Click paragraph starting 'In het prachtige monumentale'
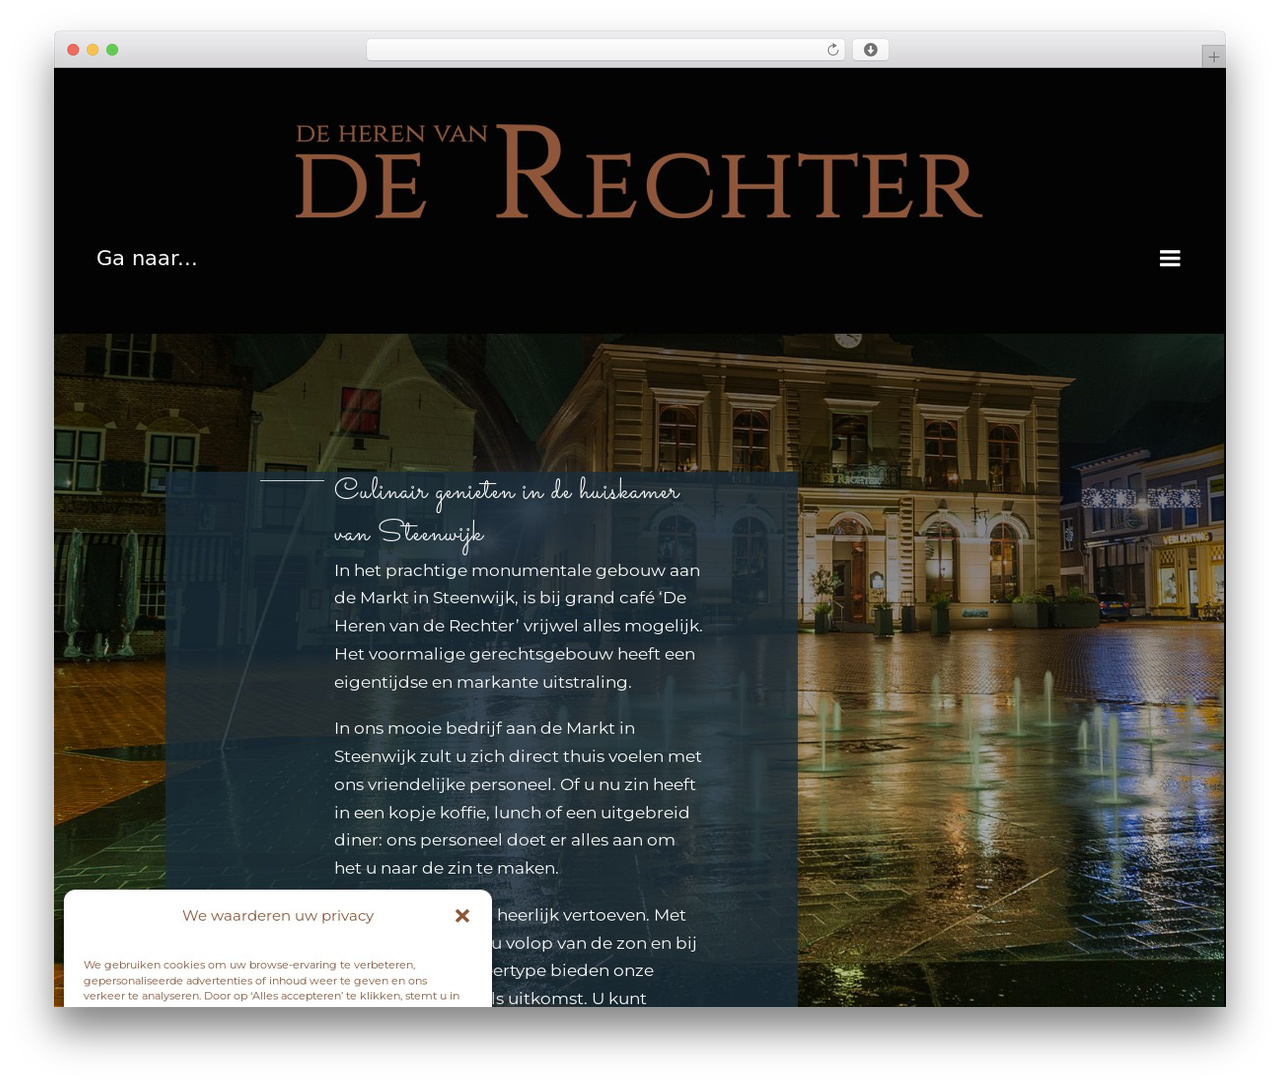The image size is (1280, 1084). 519,626
